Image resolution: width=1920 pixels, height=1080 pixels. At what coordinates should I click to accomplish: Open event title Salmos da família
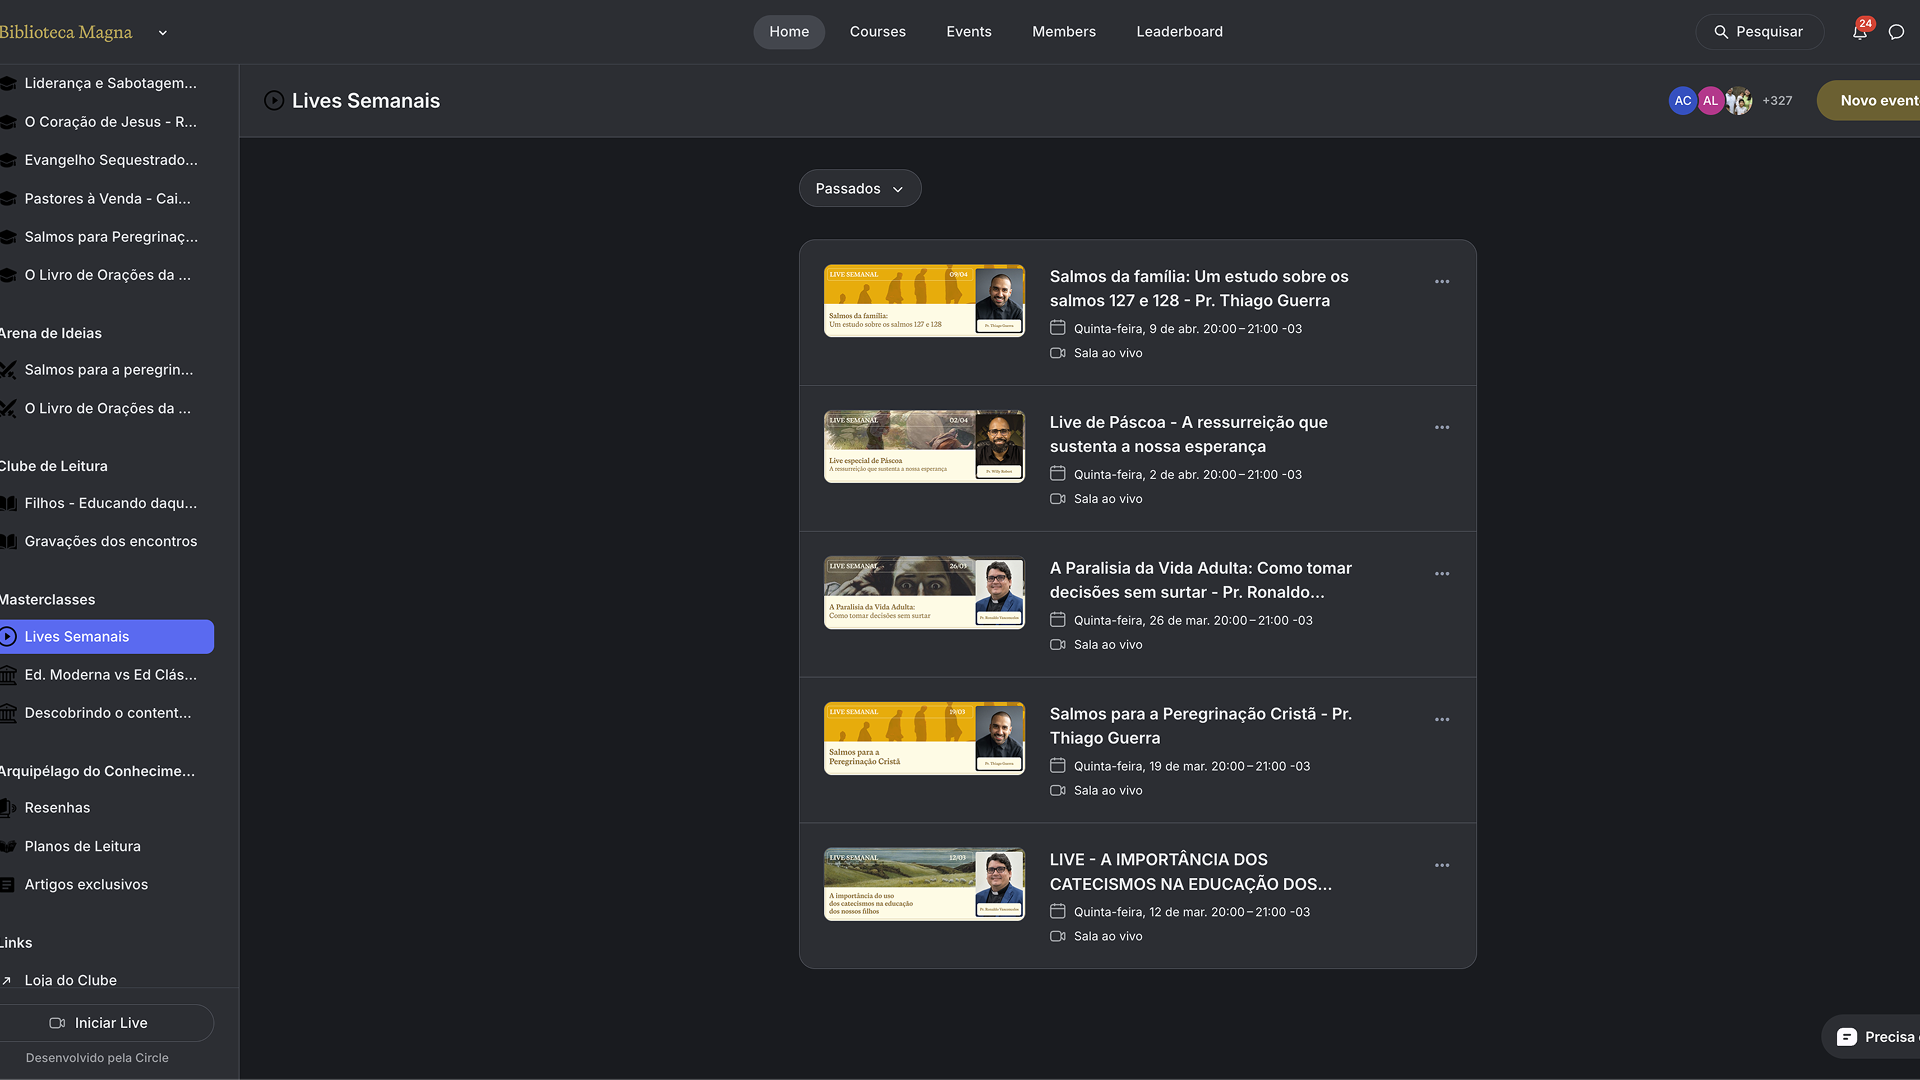coord(1199,289)
